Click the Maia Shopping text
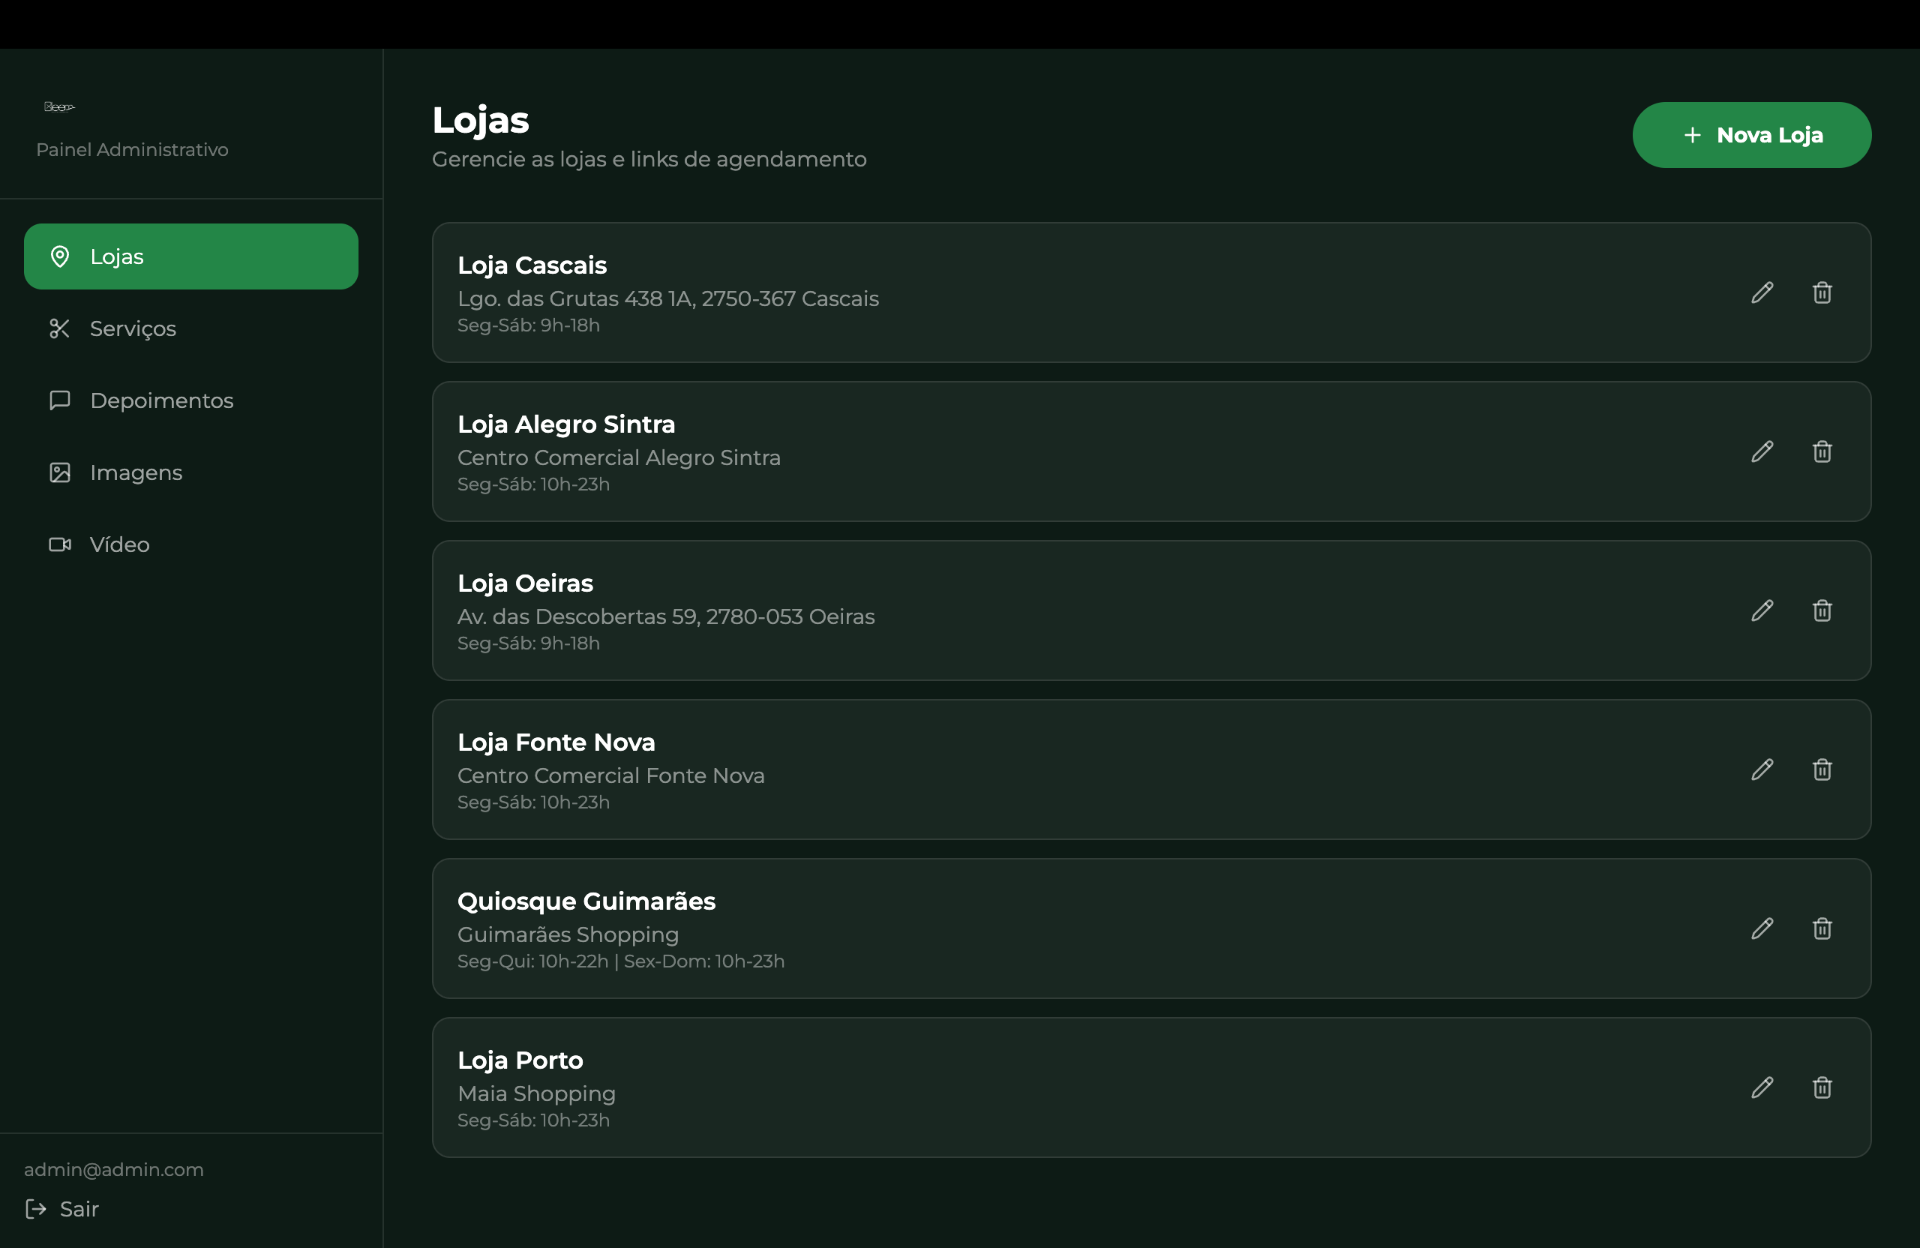Image resolution: width=1920 pixels, height=1248 pixels. (536, 1093)
